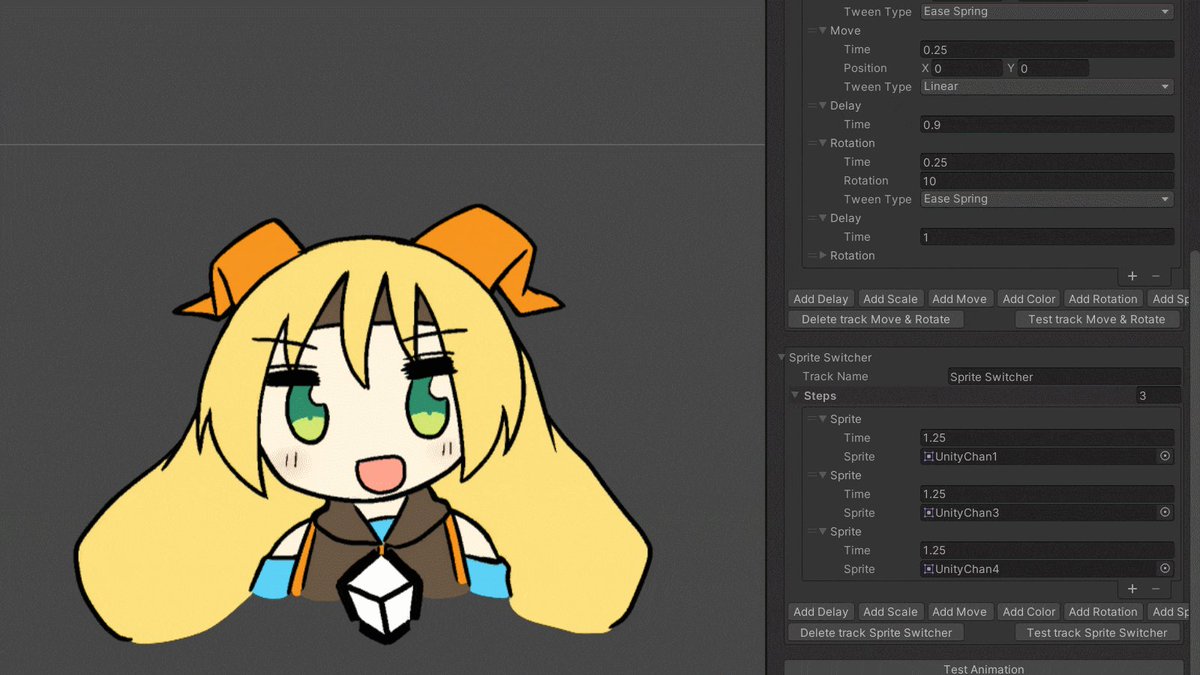Screen dimensions: 1200x675
Task: Add step with plus in Sprite Switcher list
Action: click(1132, 589)
